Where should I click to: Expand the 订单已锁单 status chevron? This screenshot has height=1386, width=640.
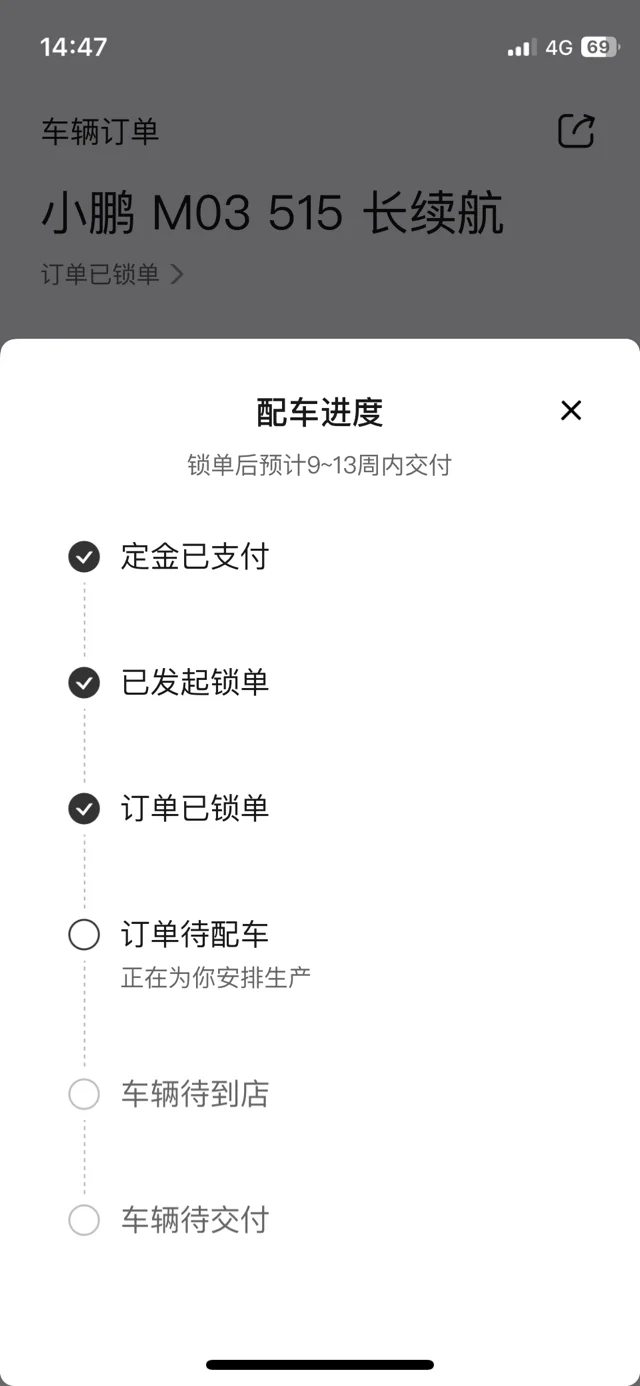177,274
